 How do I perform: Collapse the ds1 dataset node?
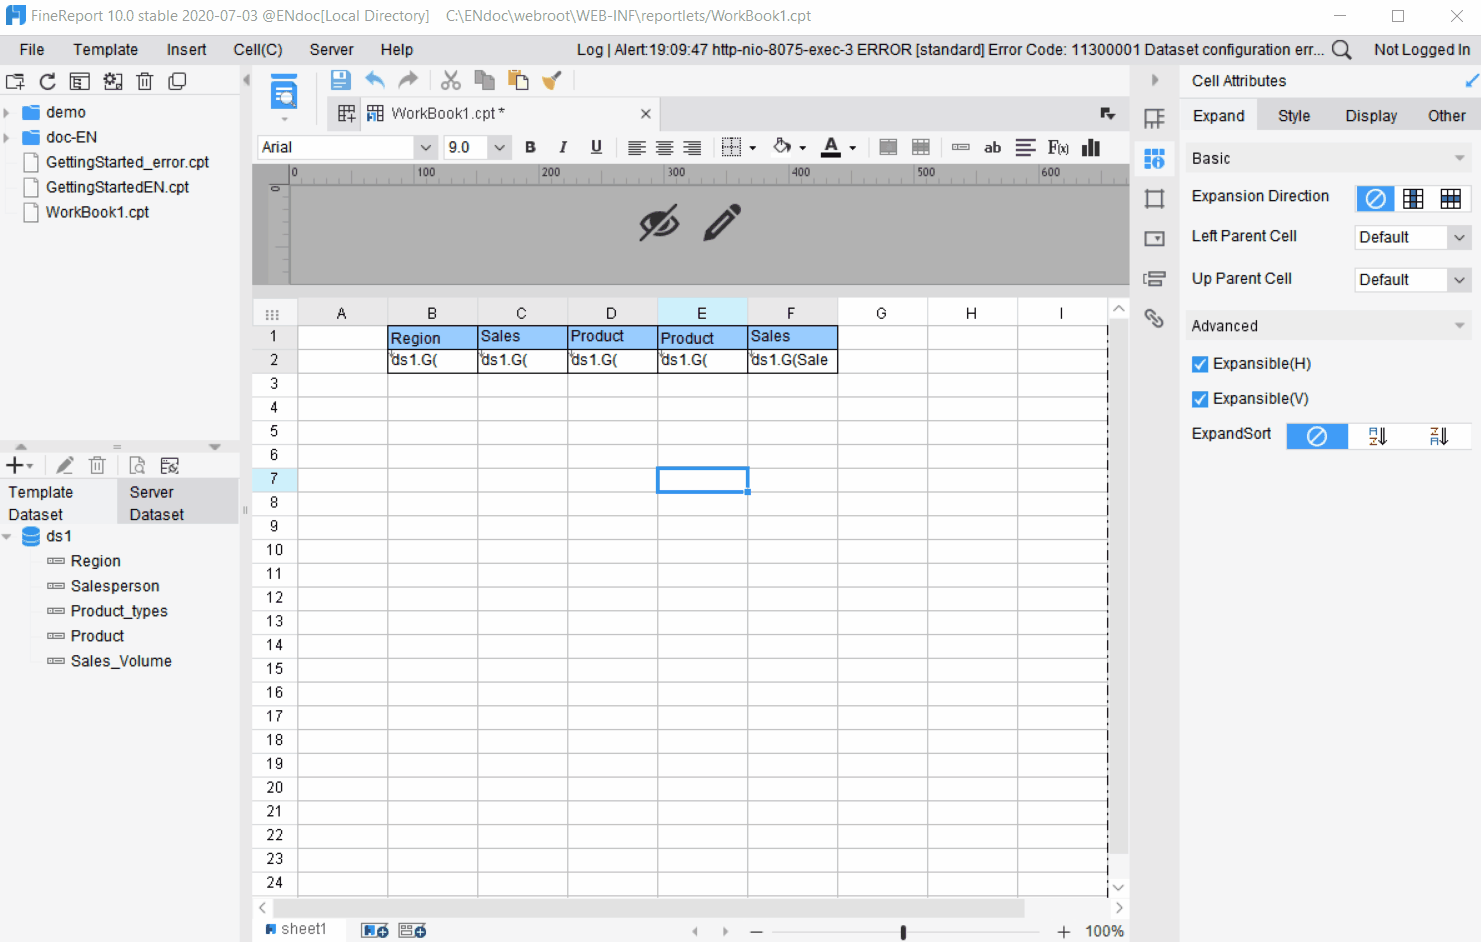coord(7,537)
